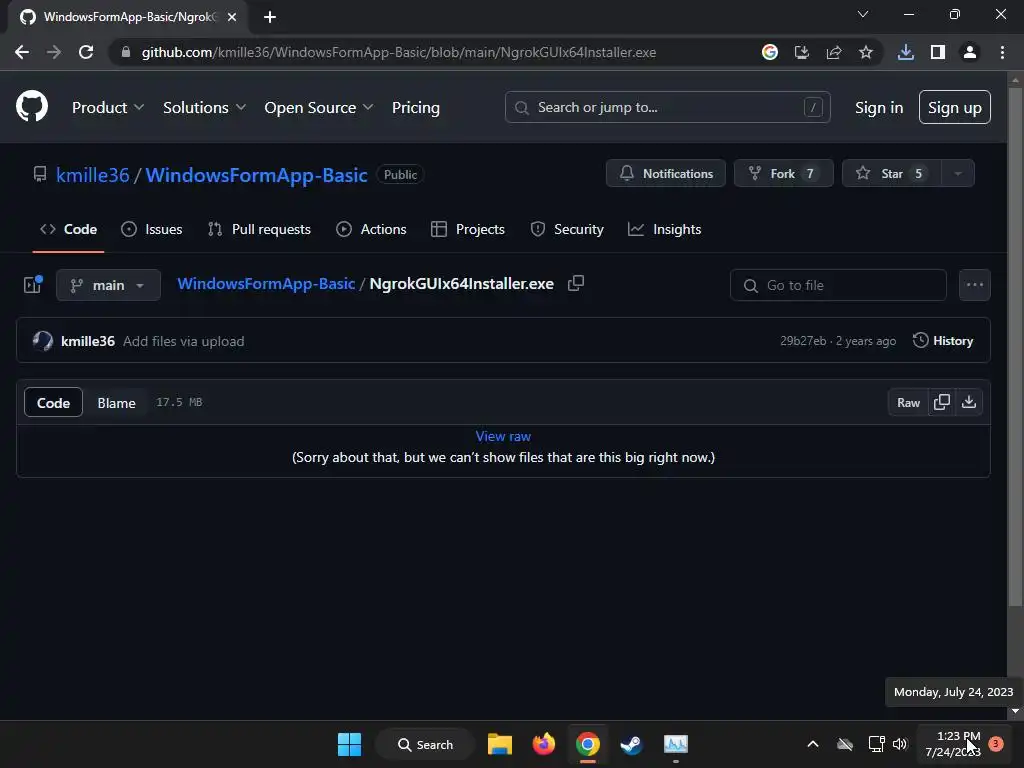
Task: Star the repository
Action: pos(891,174)
